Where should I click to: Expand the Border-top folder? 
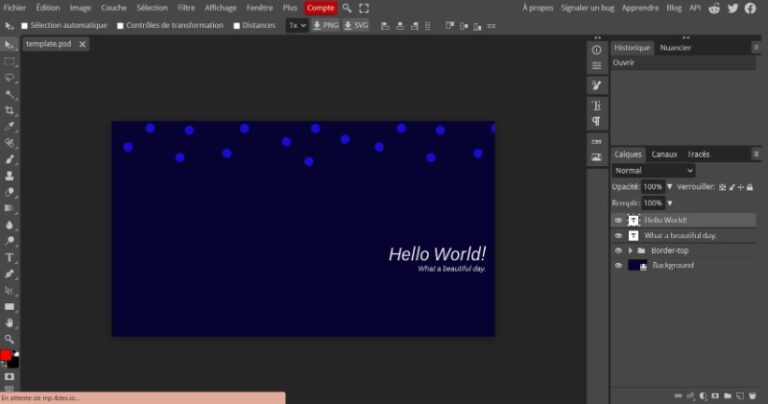[630, 251]
